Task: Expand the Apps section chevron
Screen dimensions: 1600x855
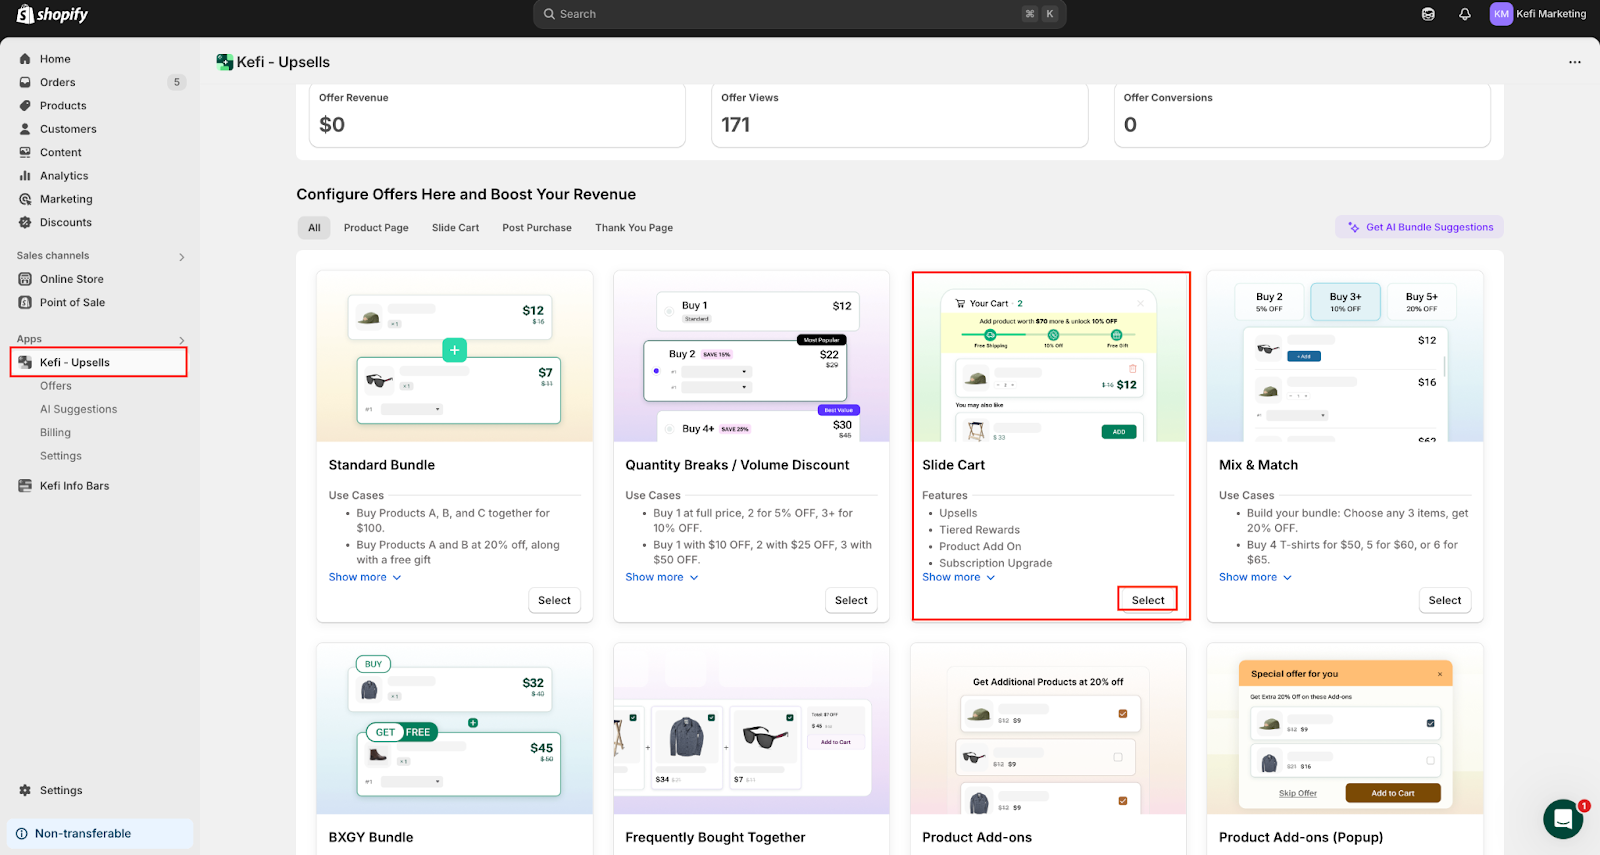Action: [181, 340]
